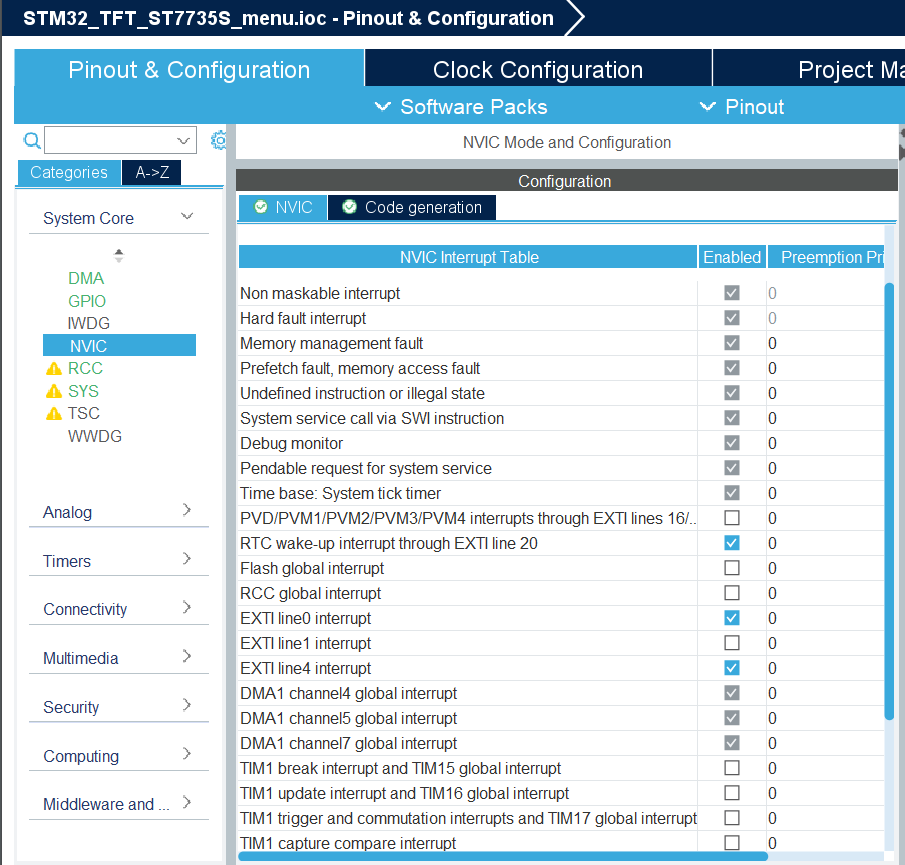Enable TIM1 capture compare interrupt checkbox

click(732, 843)
